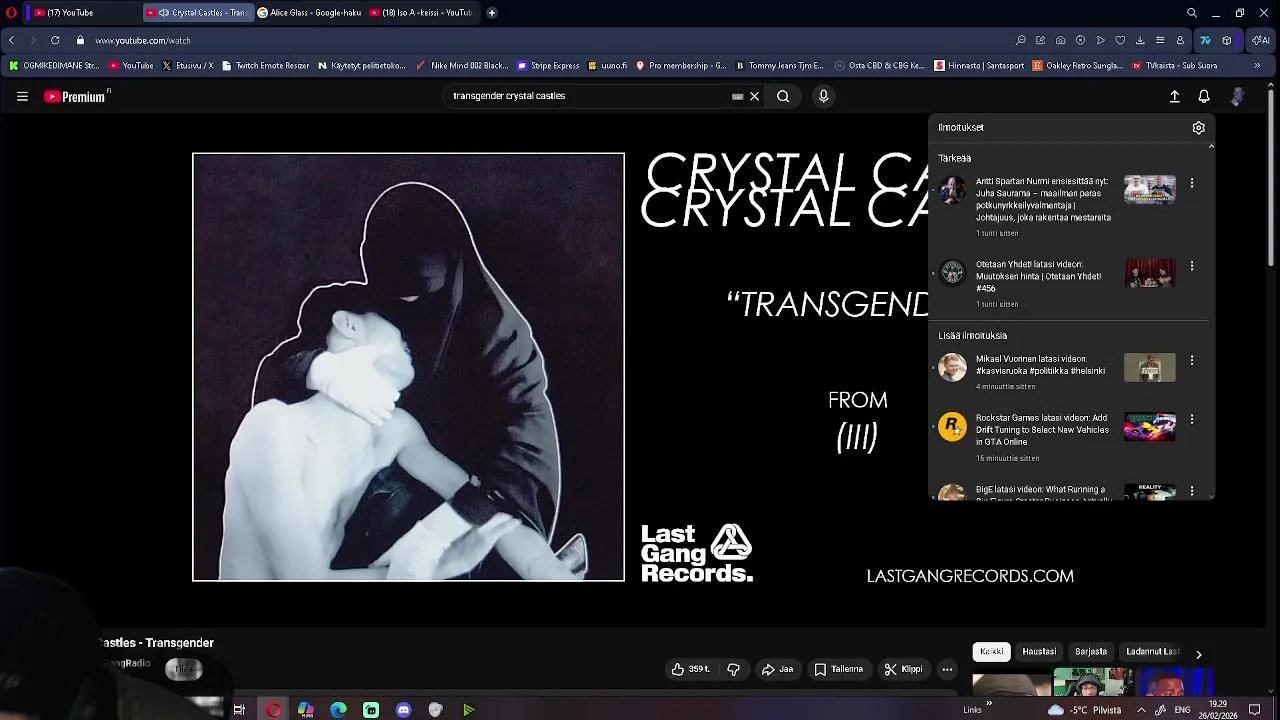Open the Opera GX taskbar icon
1280x720 pixels.
point(273,710)
